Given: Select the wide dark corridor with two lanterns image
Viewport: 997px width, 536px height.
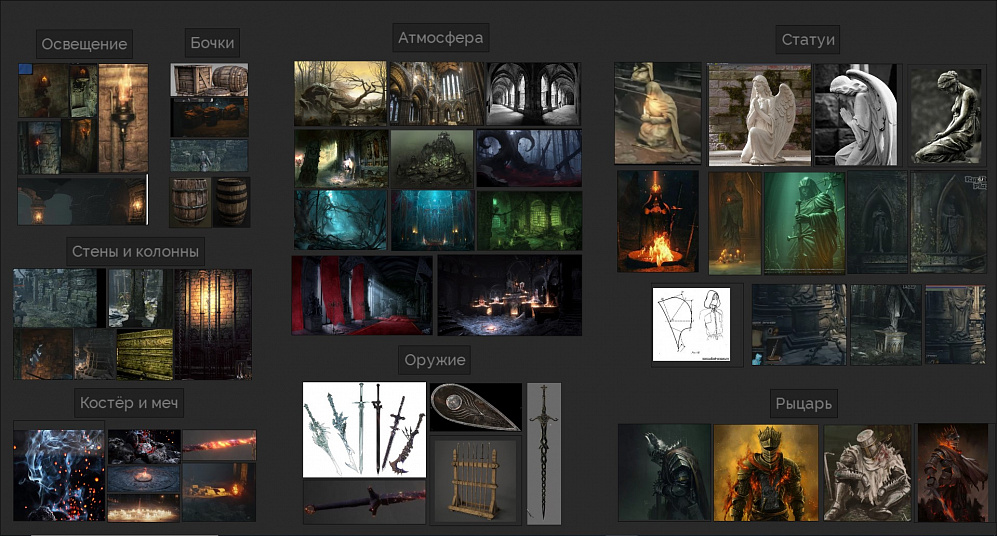Looking at the screenshot, I should click(83, 200).
